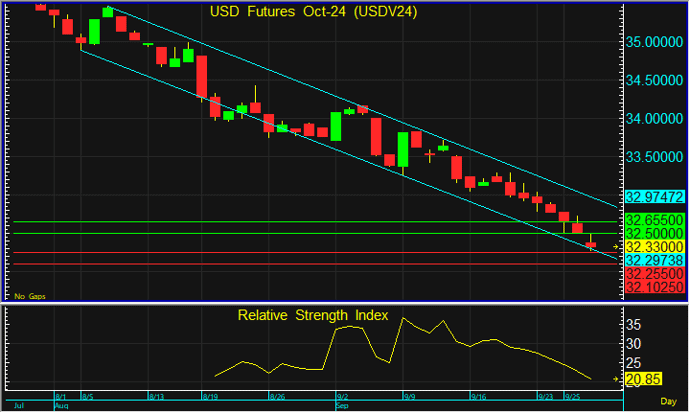Click the Relative Strength Index label
Screen dimensions: 690x413
point(313,315)
